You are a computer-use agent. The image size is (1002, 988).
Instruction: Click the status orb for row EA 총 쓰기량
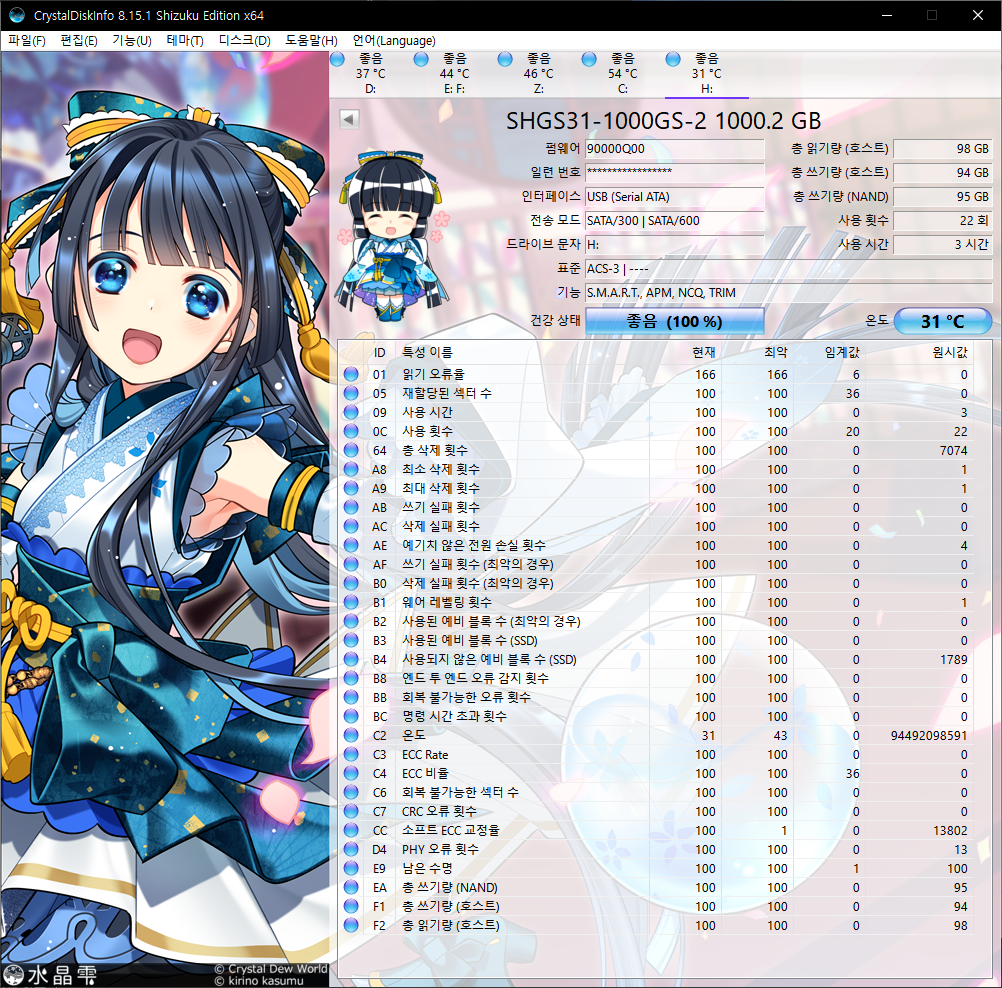[351, 887]
